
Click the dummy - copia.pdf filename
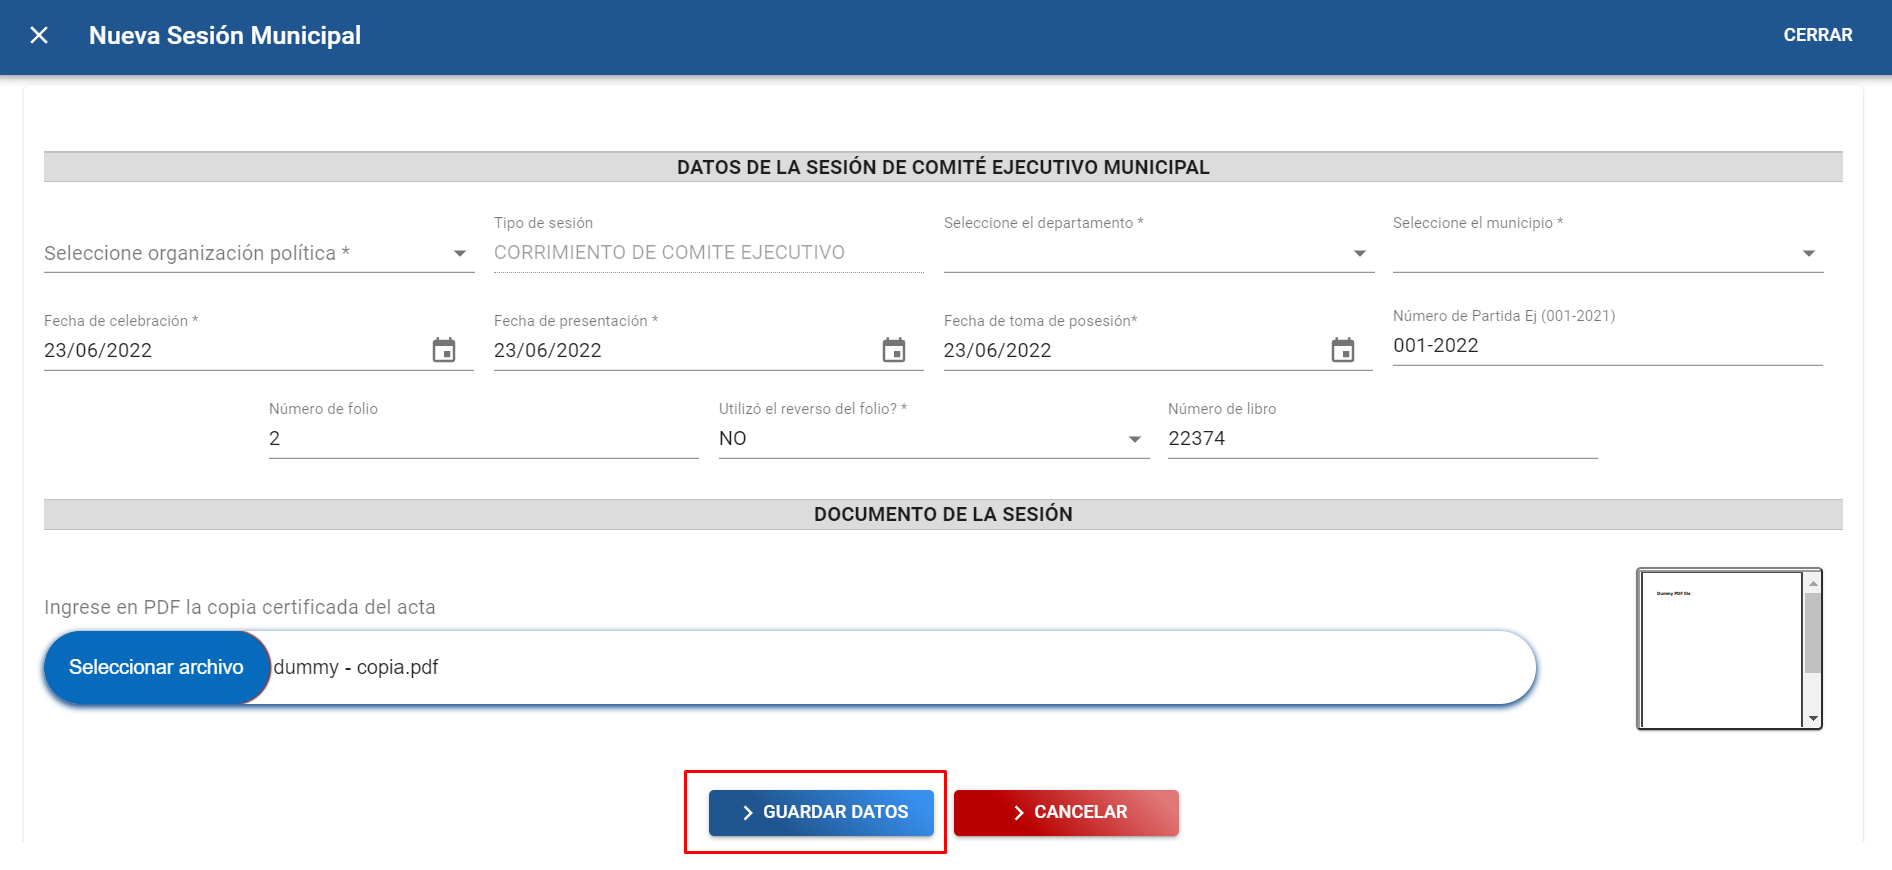pyautogui.click(x=356, y=667)
